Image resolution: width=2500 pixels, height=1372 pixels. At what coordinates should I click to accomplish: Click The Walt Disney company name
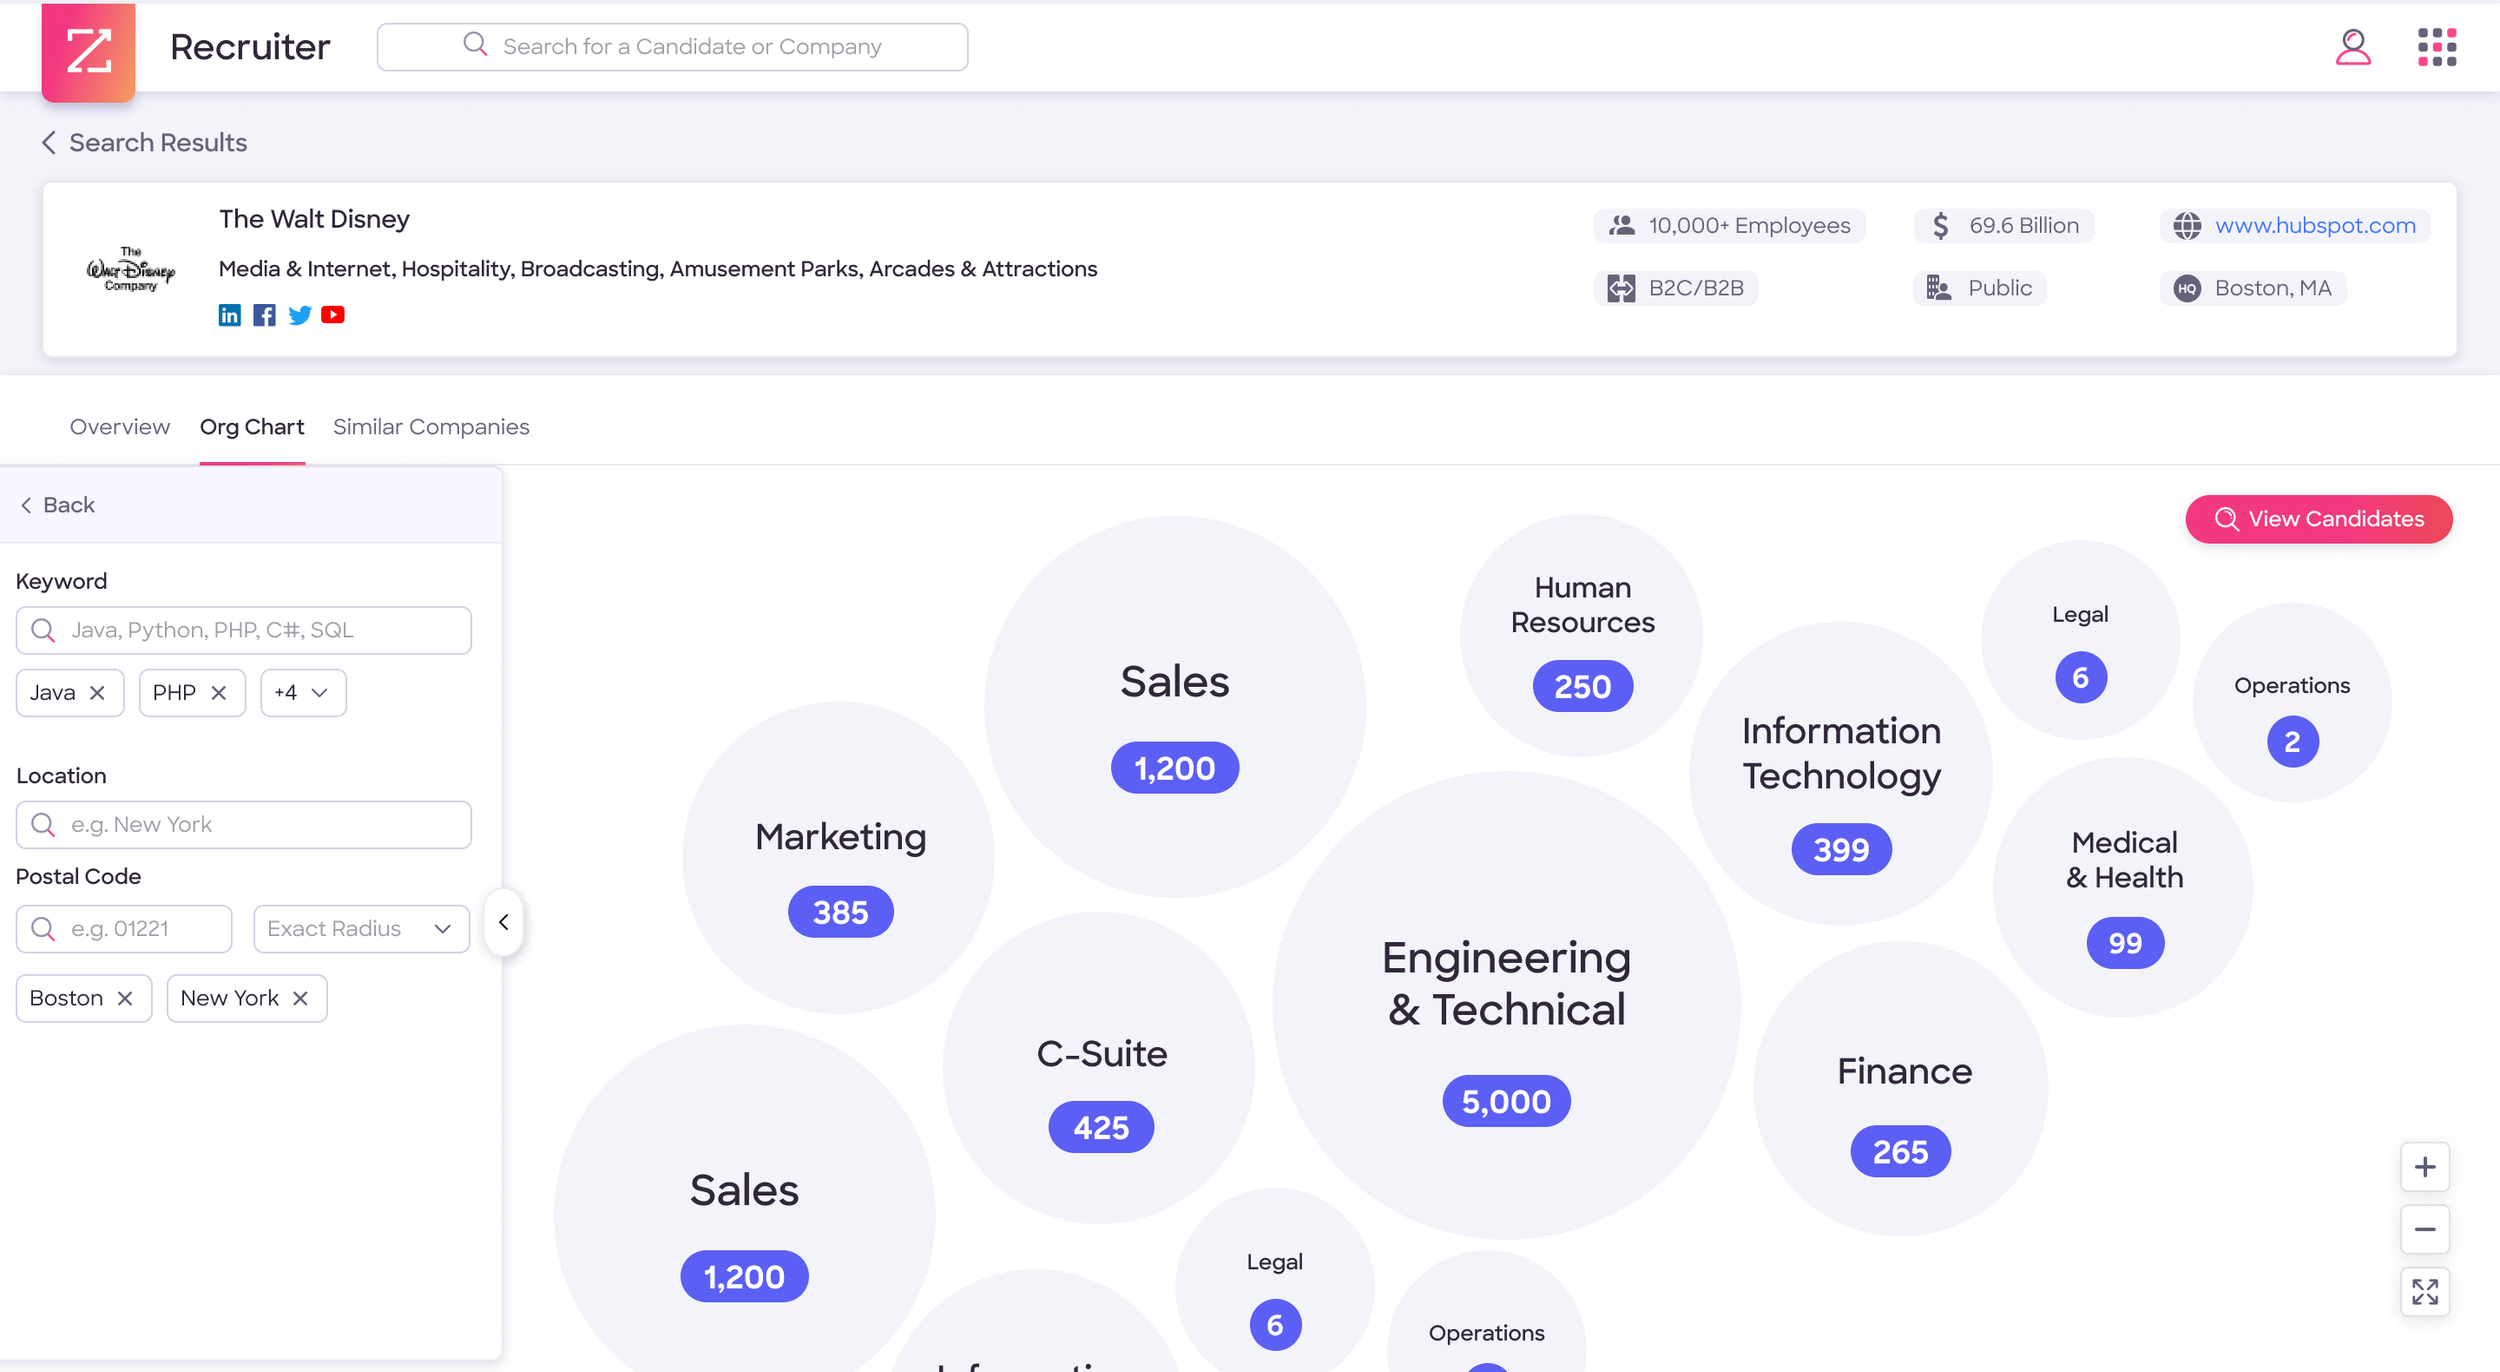(314, 219)
